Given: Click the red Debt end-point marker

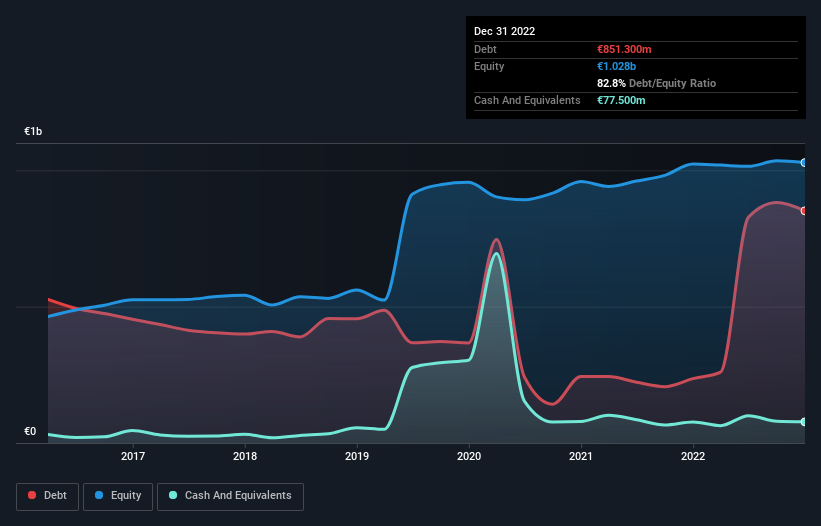Looking at the screenshot, I should coord(804,210).
